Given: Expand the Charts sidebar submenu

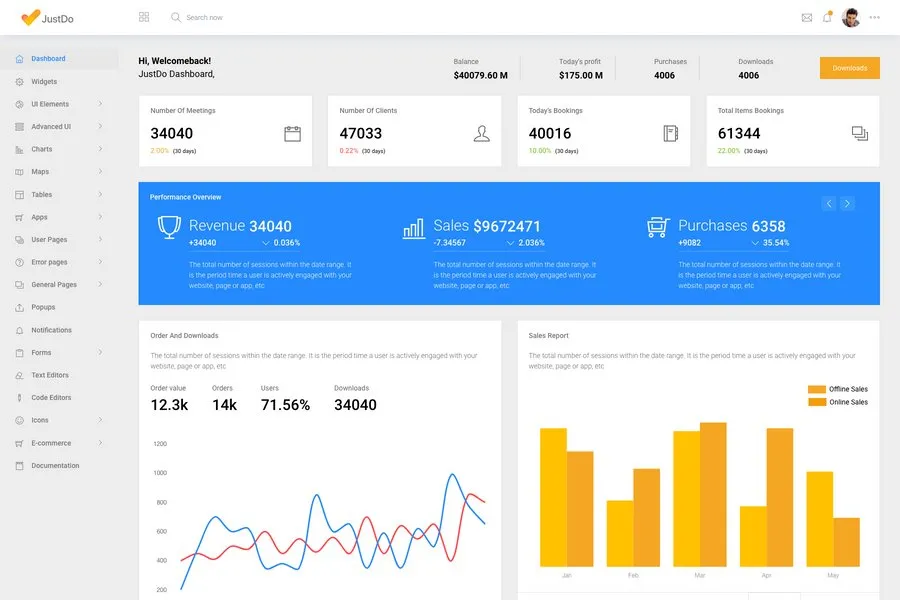Looking at the screenshot, I should (x=58, y=149).
